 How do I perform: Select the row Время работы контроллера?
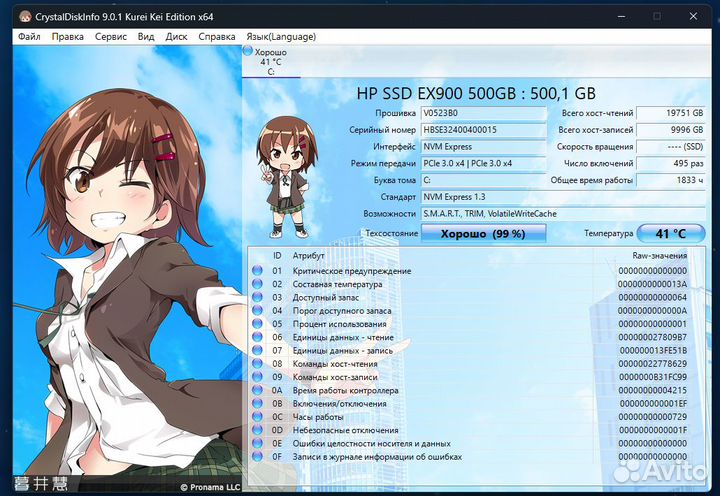point(469,390)
